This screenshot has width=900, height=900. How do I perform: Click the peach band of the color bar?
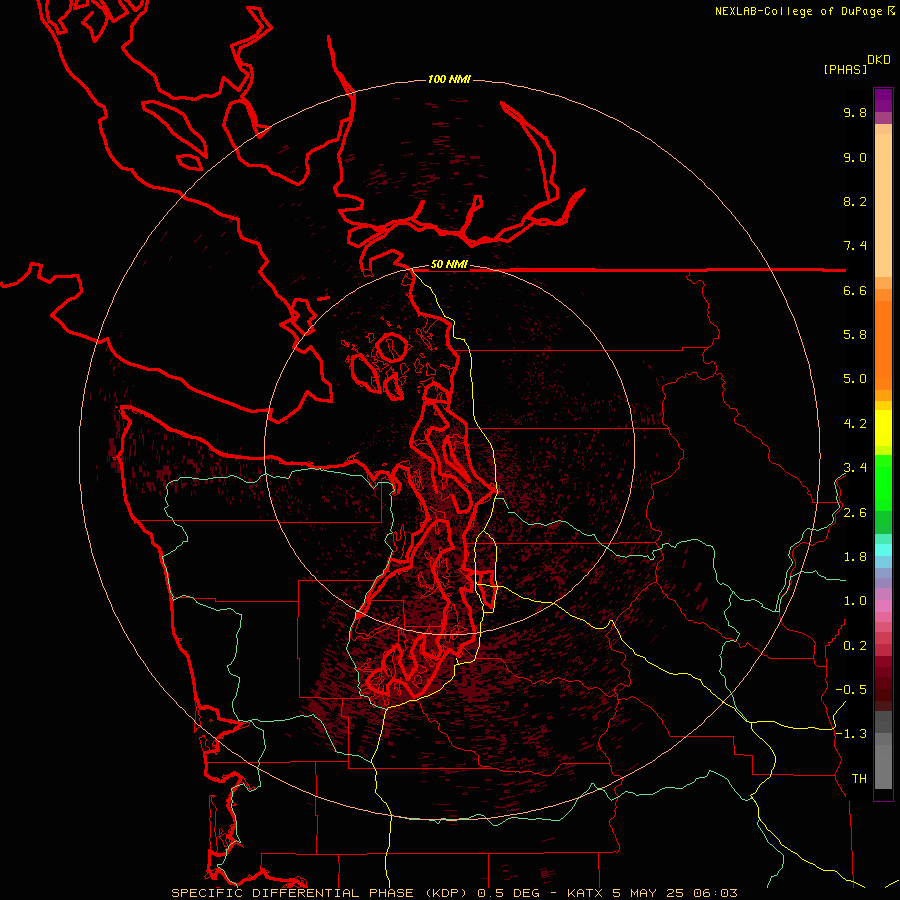pos(883,201)
